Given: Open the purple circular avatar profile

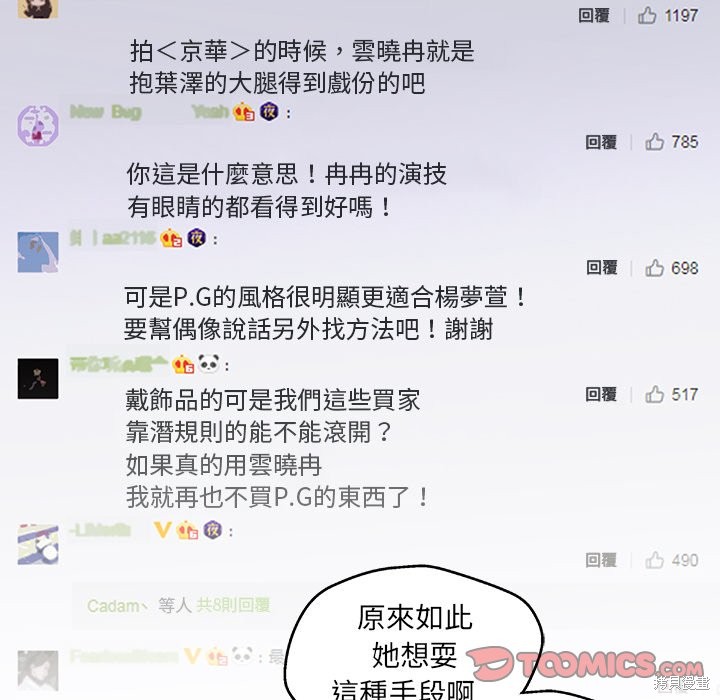Looking at the screenshot, I should coord(38,125).
